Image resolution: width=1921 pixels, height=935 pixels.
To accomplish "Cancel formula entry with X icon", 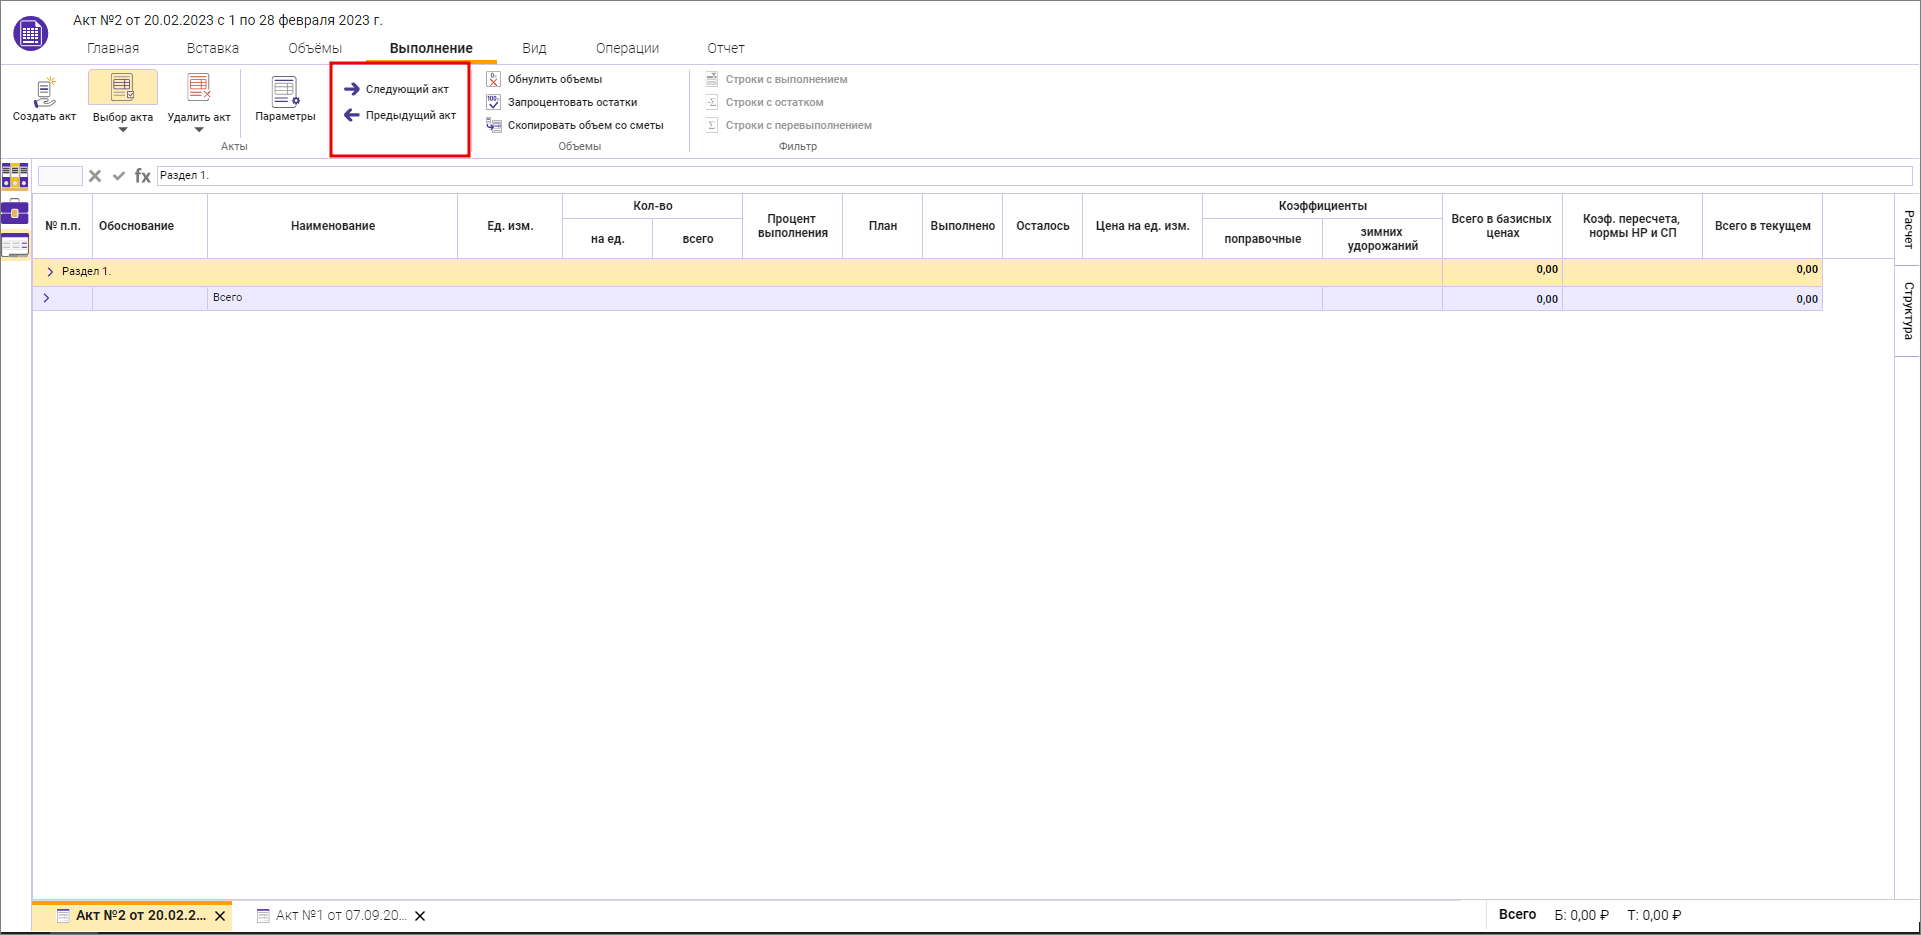I will point(95,176).
